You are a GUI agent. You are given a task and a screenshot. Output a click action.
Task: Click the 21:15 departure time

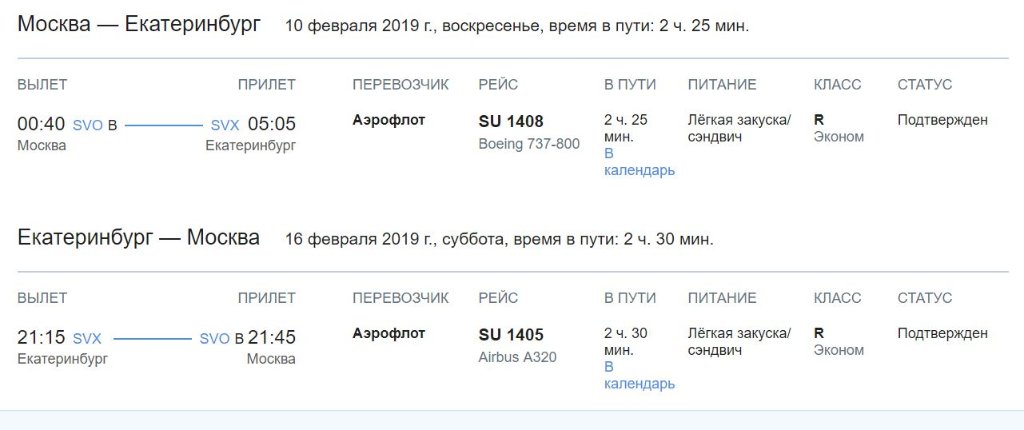coord(41,338)
